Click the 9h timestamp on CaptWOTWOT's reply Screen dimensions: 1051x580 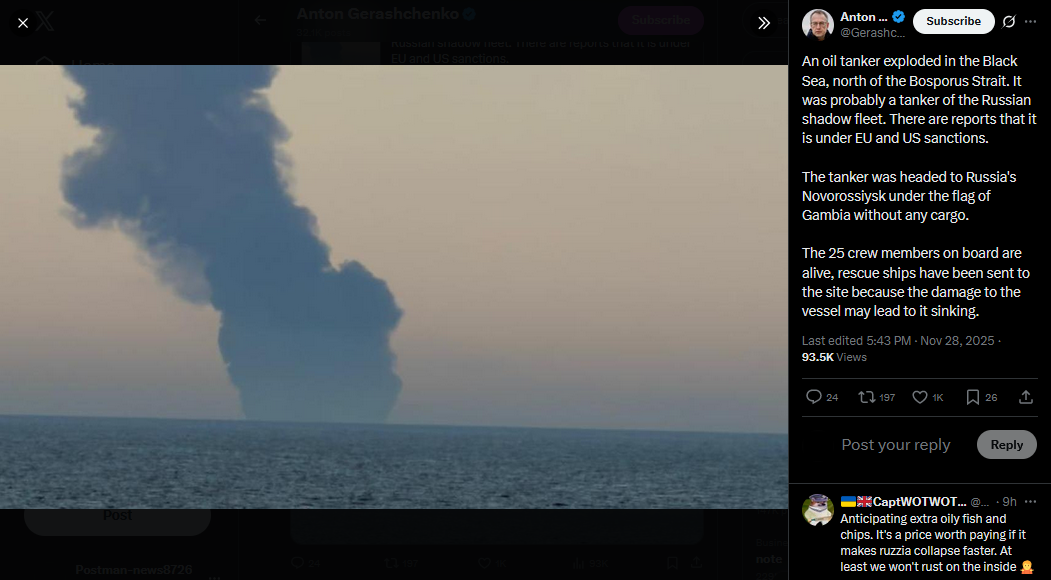[x=1009, y=502]
